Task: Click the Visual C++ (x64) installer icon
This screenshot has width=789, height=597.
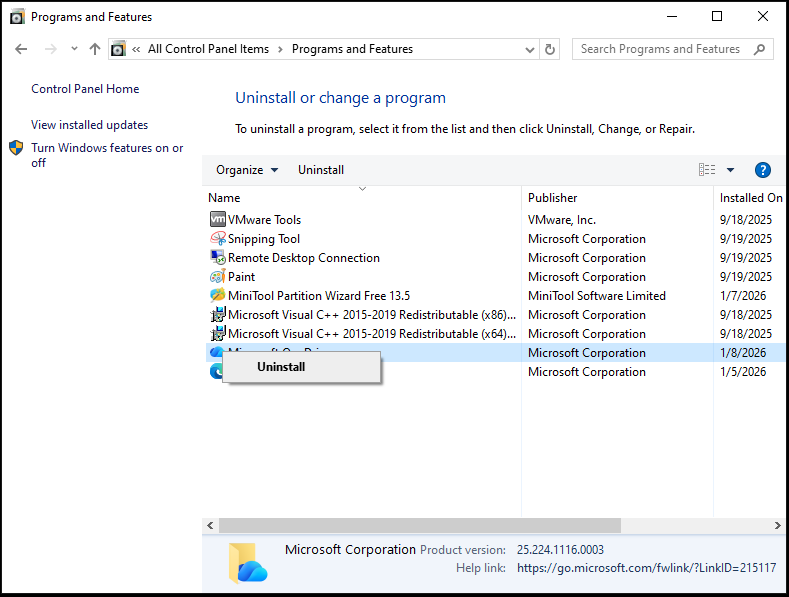Action: 217,333
